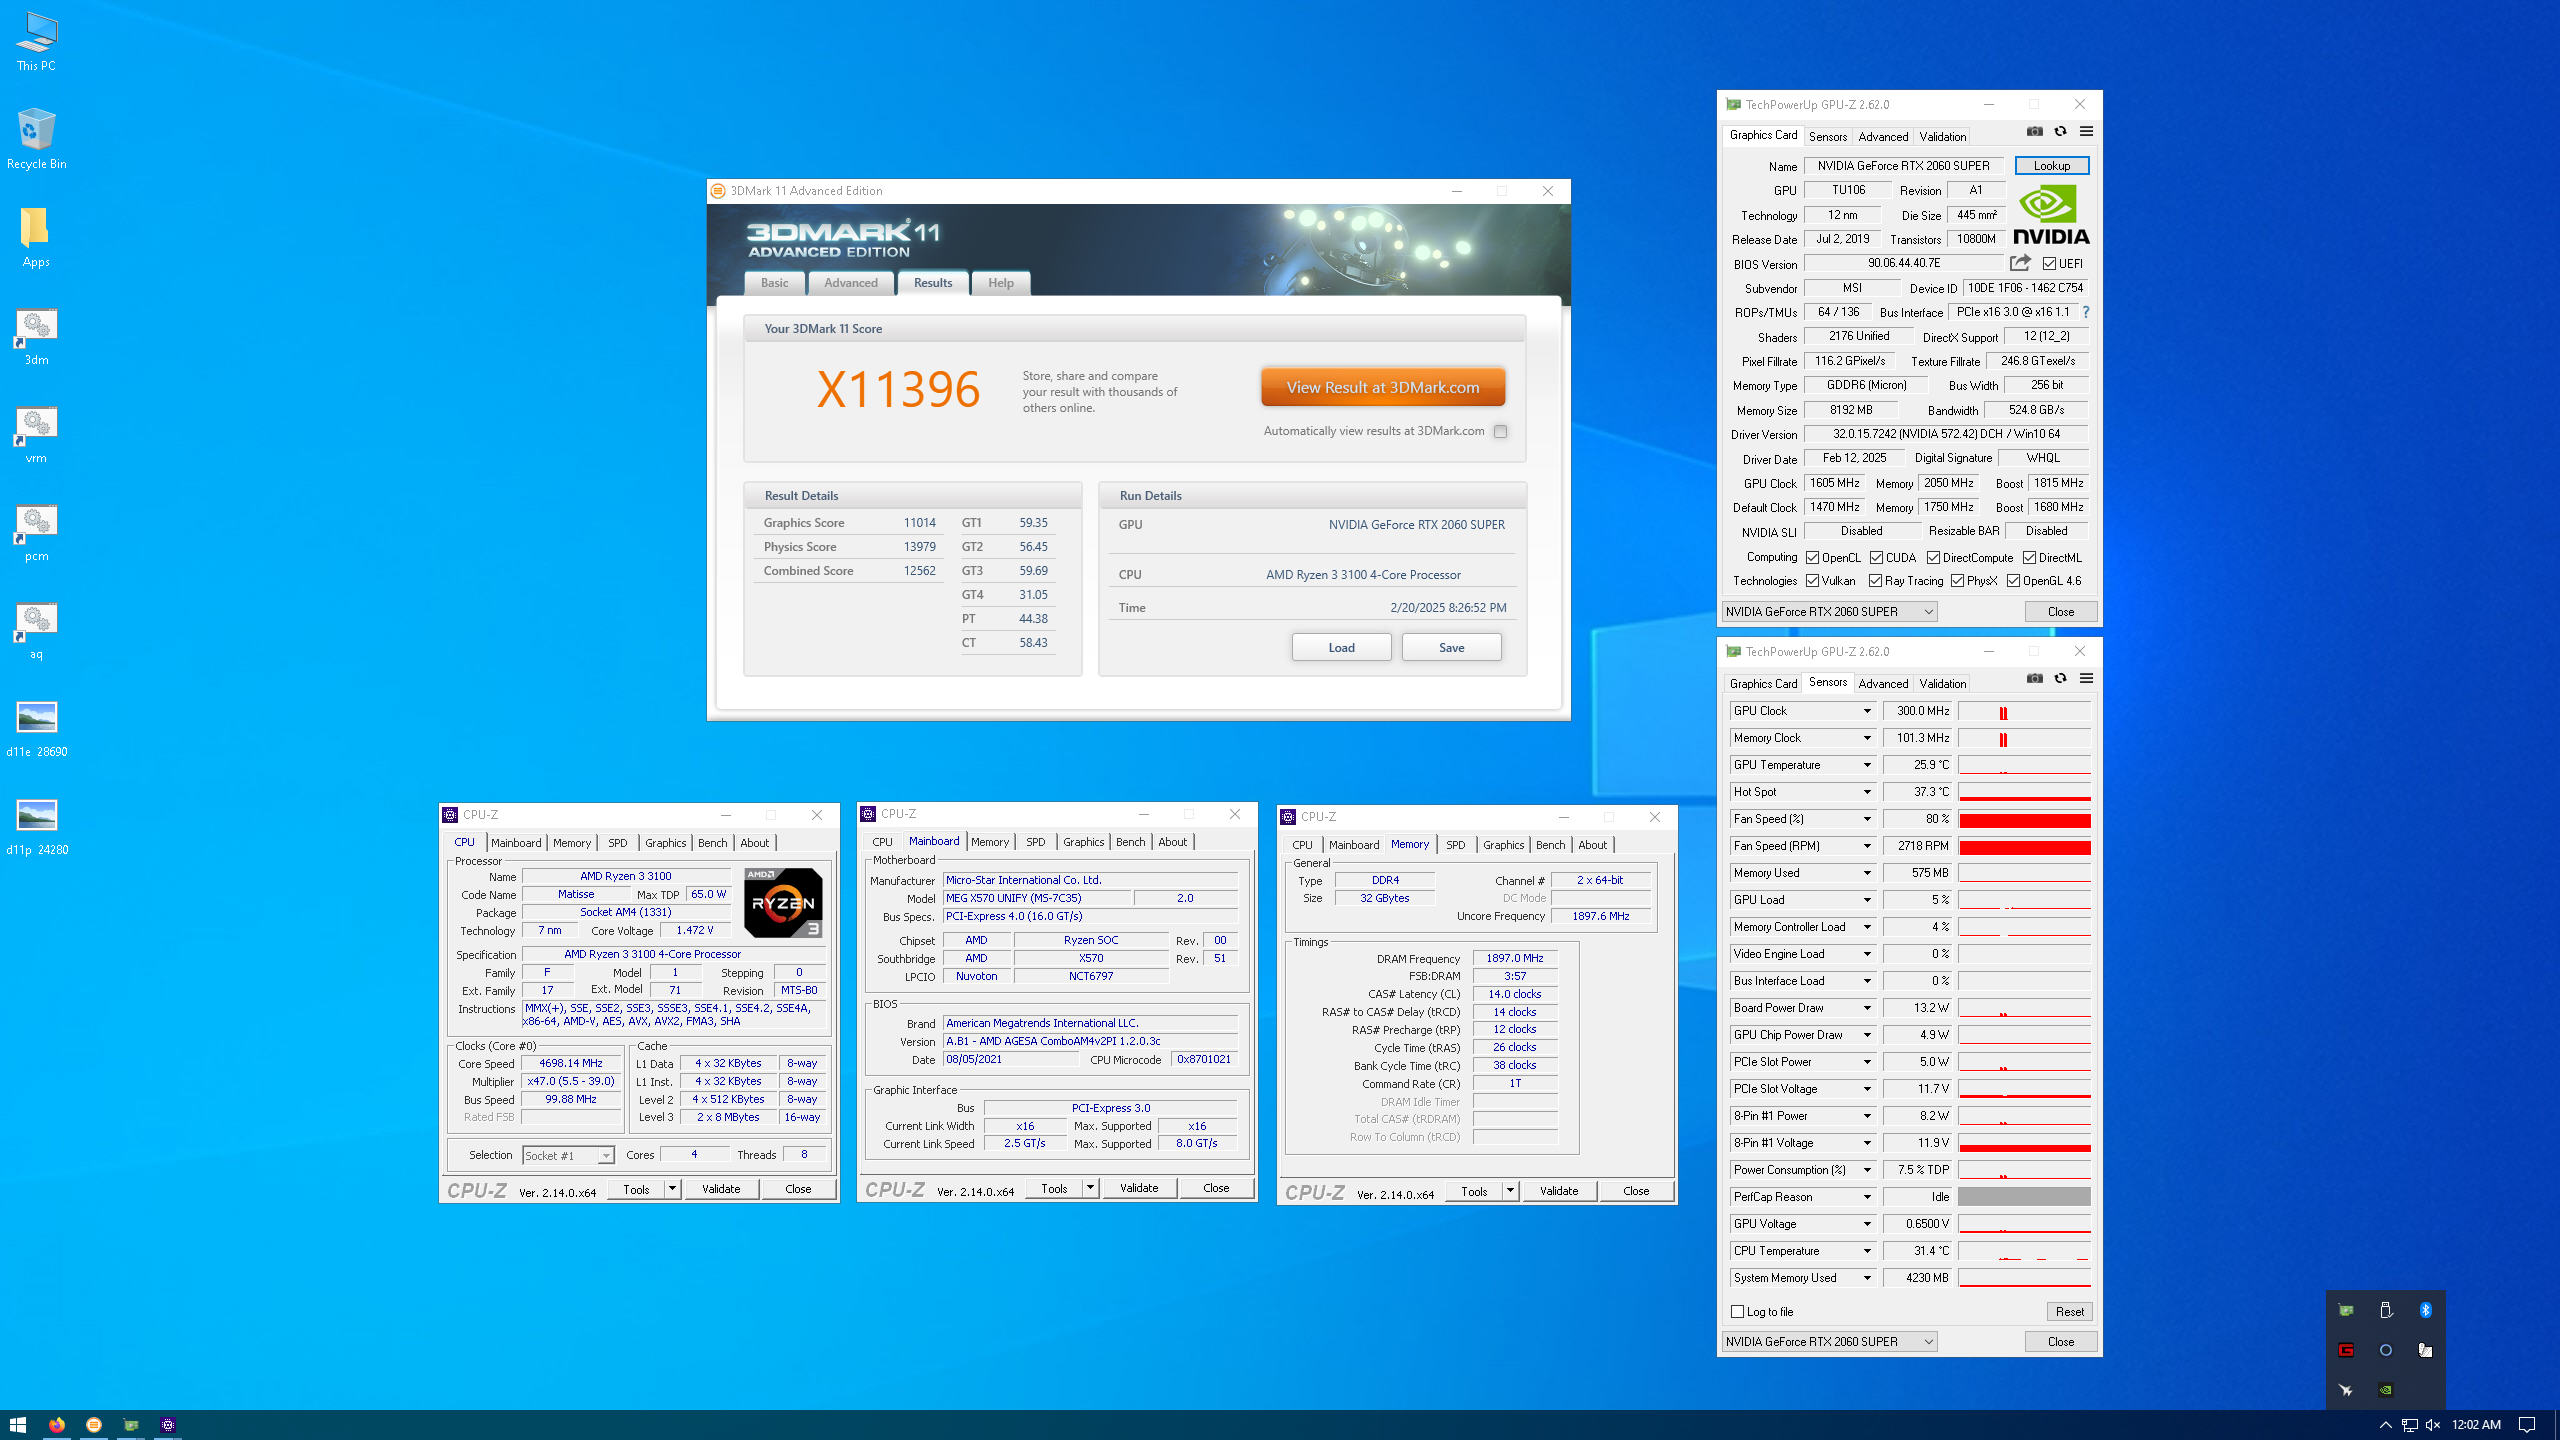Viewport: 2560px width, 1440px height.
Task: Click NVIDIA logo in GPU-Z
Action: (x=2051, y=215)
